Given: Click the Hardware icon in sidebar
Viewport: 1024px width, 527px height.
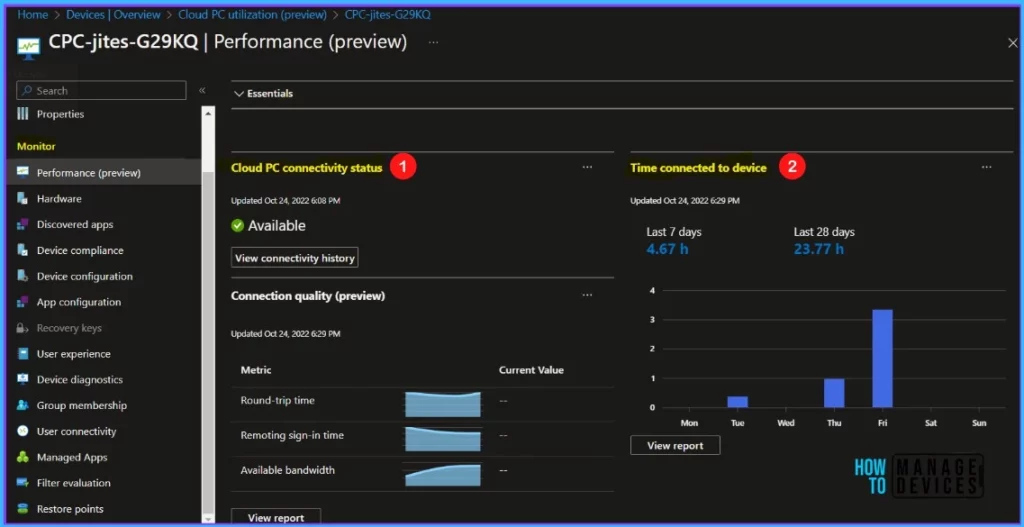Looking at the screenshot, I should [x=23, y=199].
